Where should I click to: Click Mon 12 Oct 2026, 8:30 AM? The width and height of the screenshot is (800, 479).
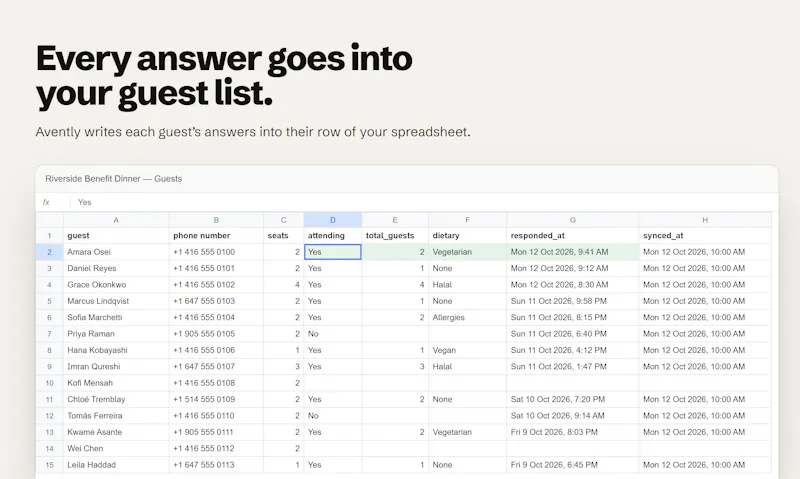[x=573, y=285]
